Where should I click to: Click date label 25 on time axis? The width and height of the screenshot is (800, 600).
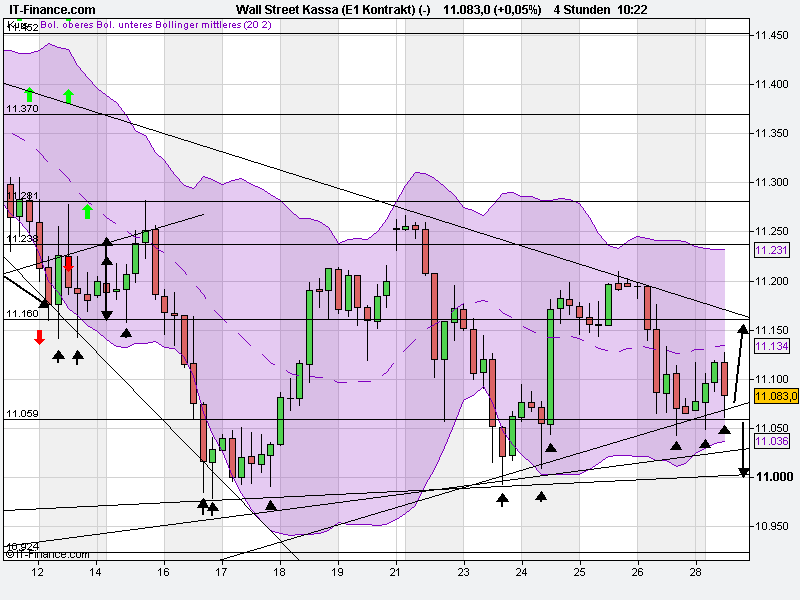tap(579, 572)
